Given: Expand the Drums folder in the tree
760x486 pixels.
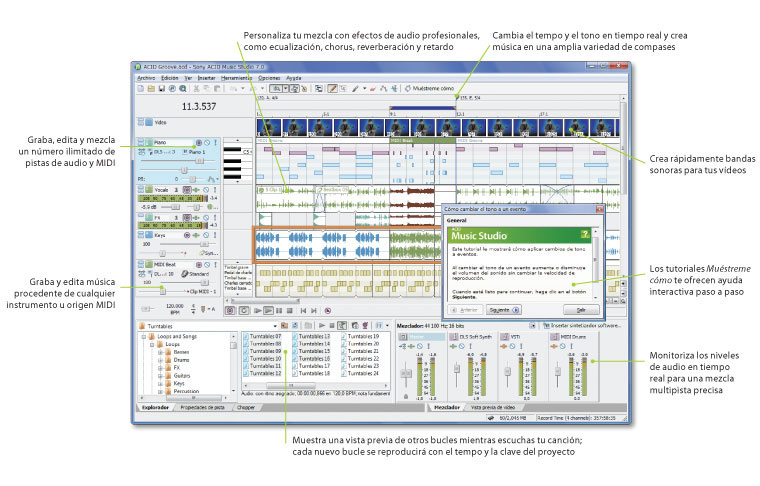Looking at the screenshot, I should pyautogui.click(x=160, y=360).
